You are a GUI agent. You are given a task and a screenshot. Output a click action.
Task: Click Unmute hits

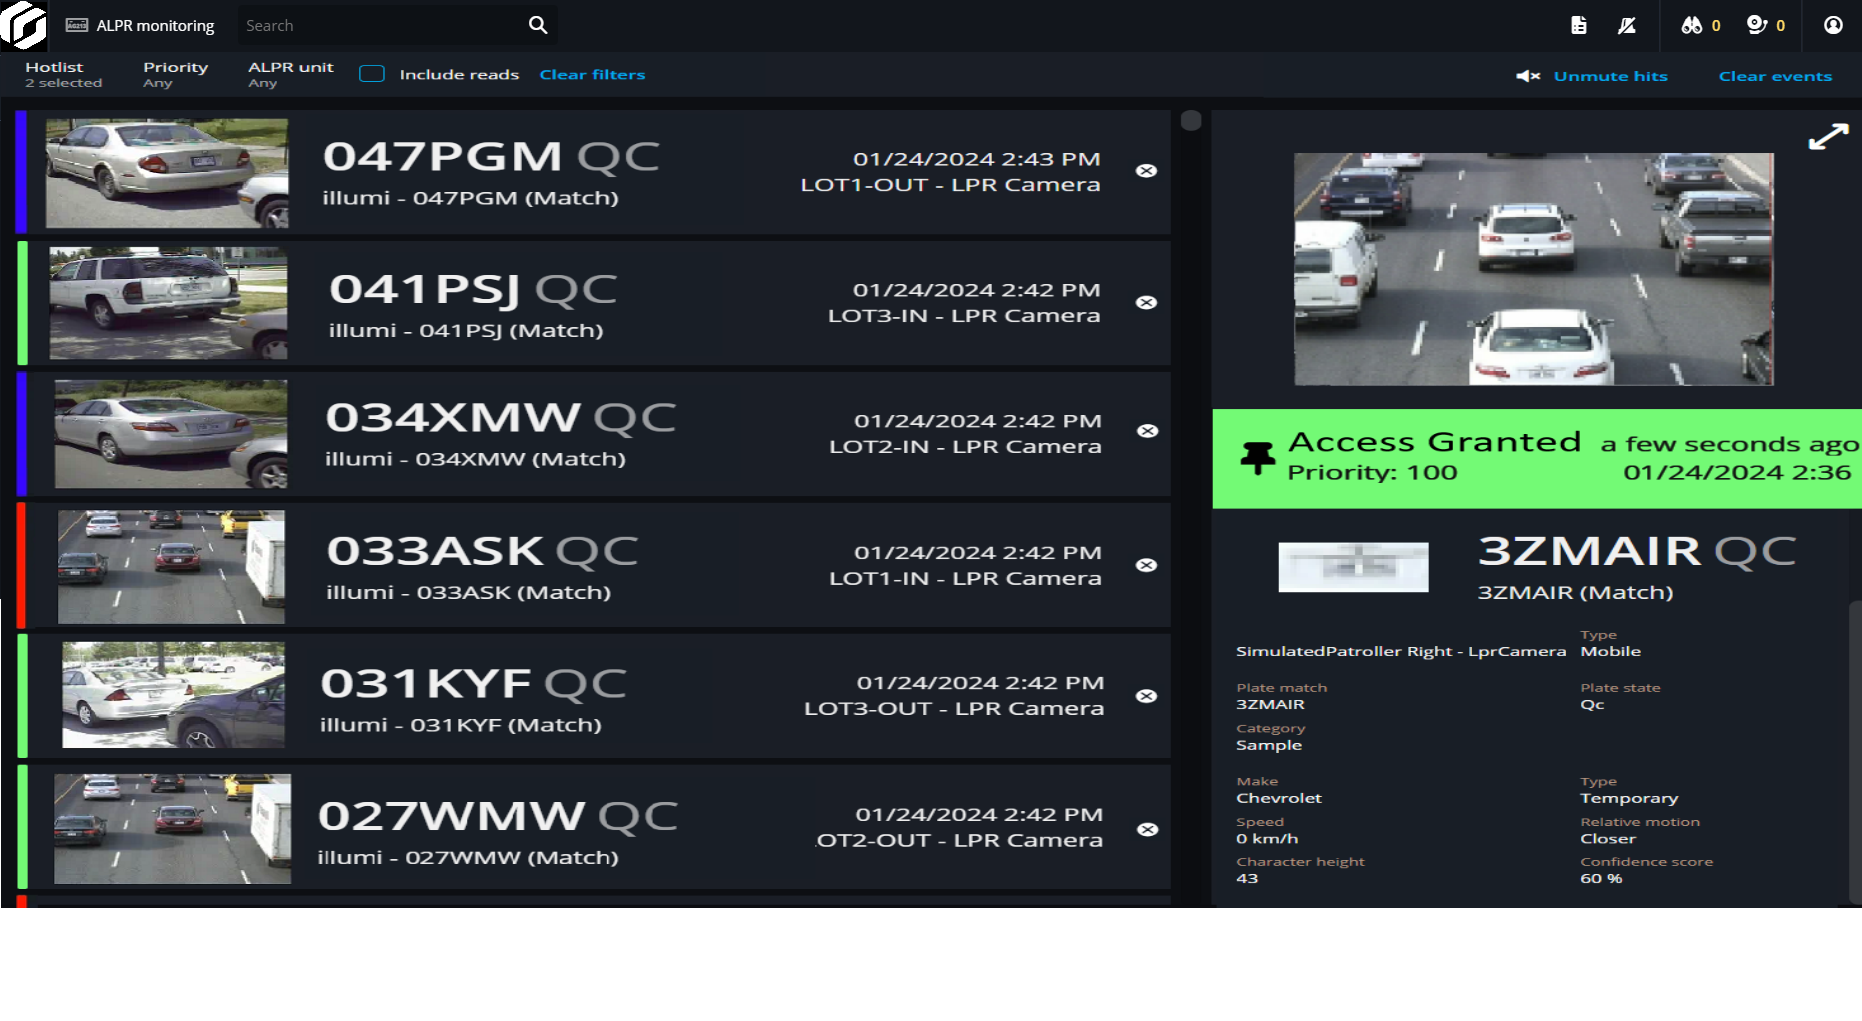1610,76
